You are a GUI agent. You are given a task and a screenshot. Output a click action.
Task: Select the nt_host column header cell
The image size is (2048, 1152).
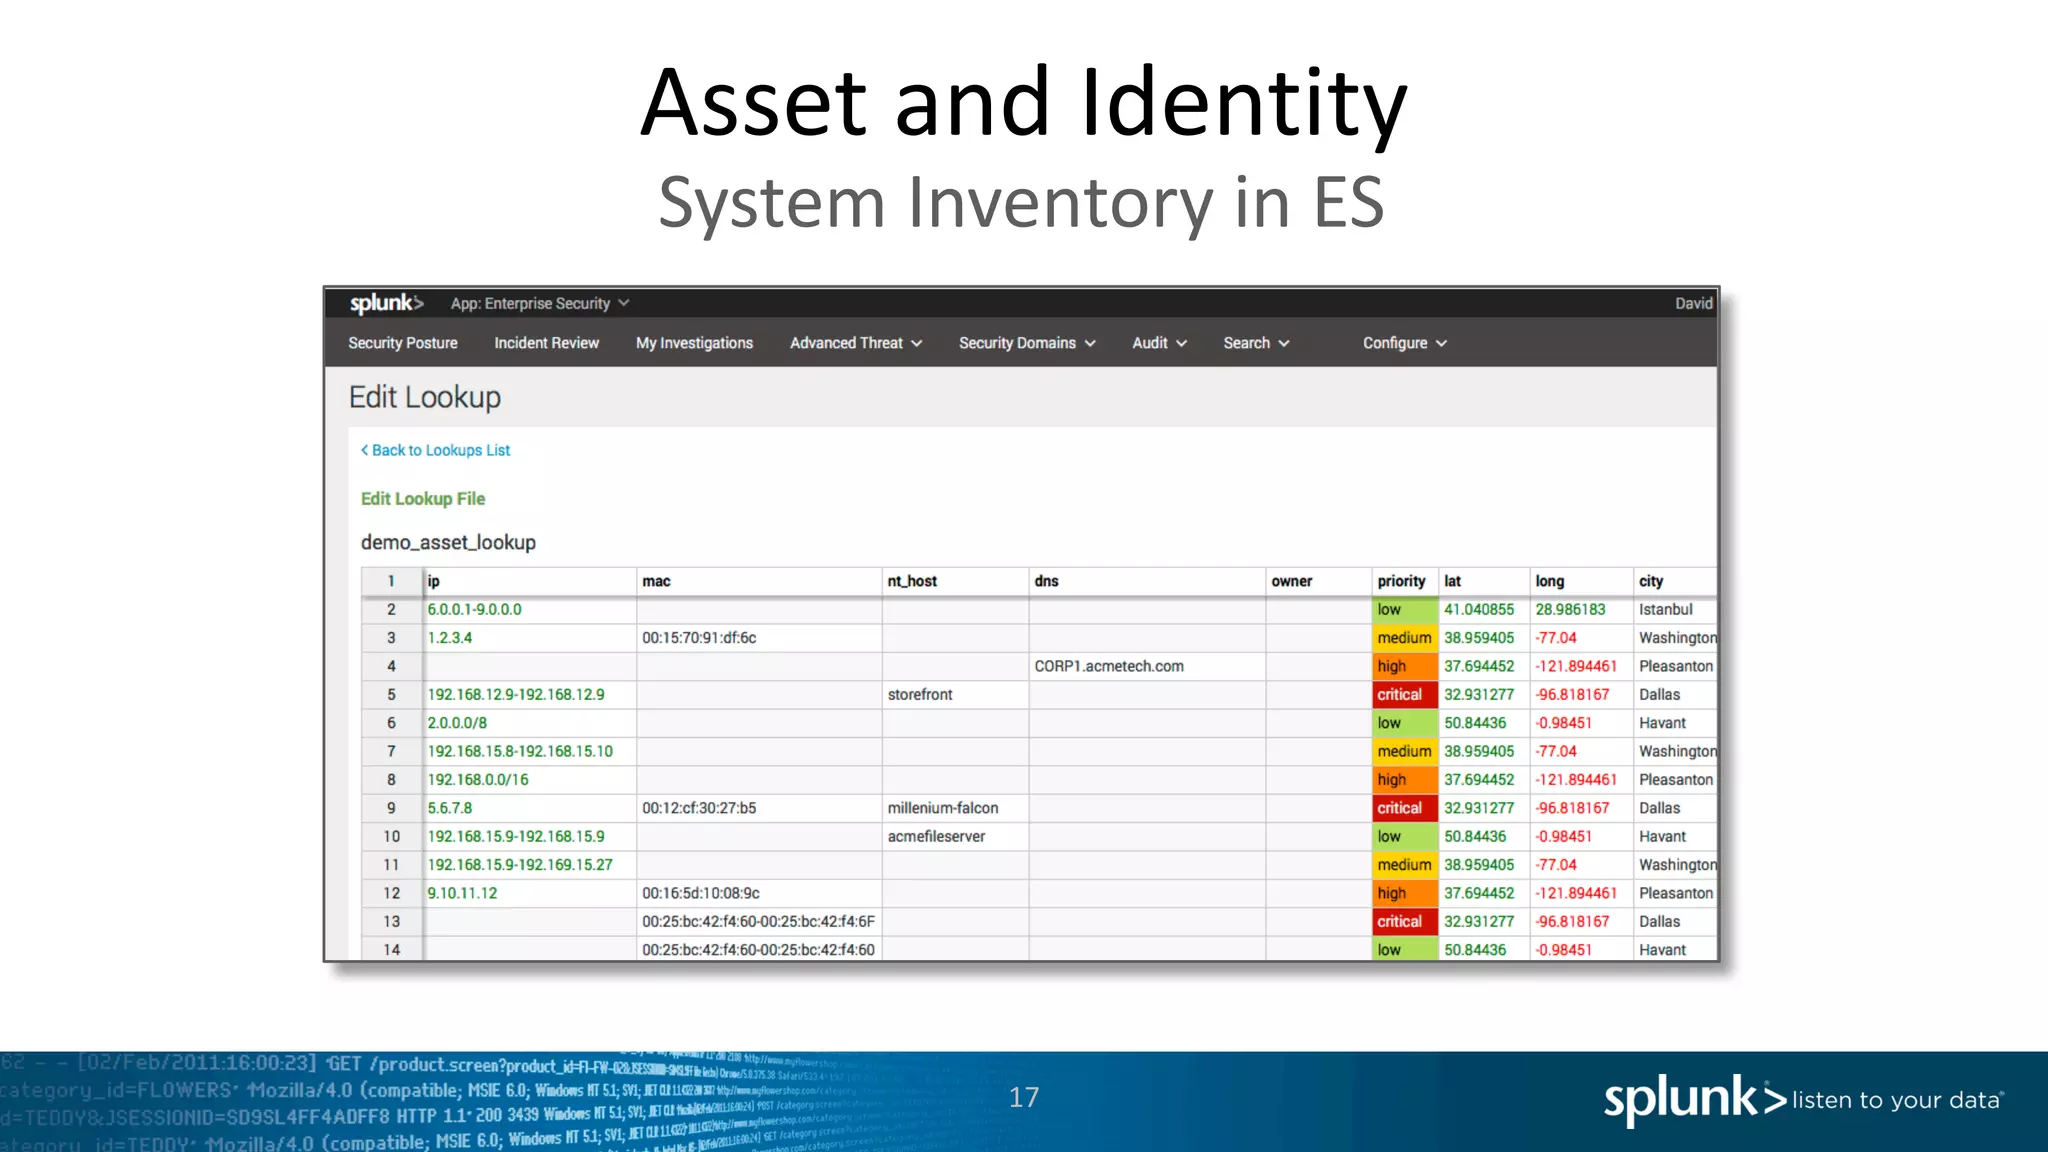(955, 581)
